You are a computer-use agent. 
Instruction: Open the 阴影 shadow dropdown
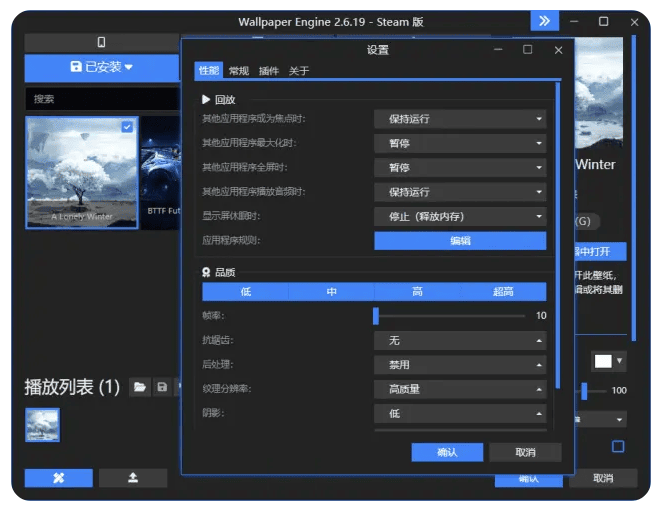[460, 413]
